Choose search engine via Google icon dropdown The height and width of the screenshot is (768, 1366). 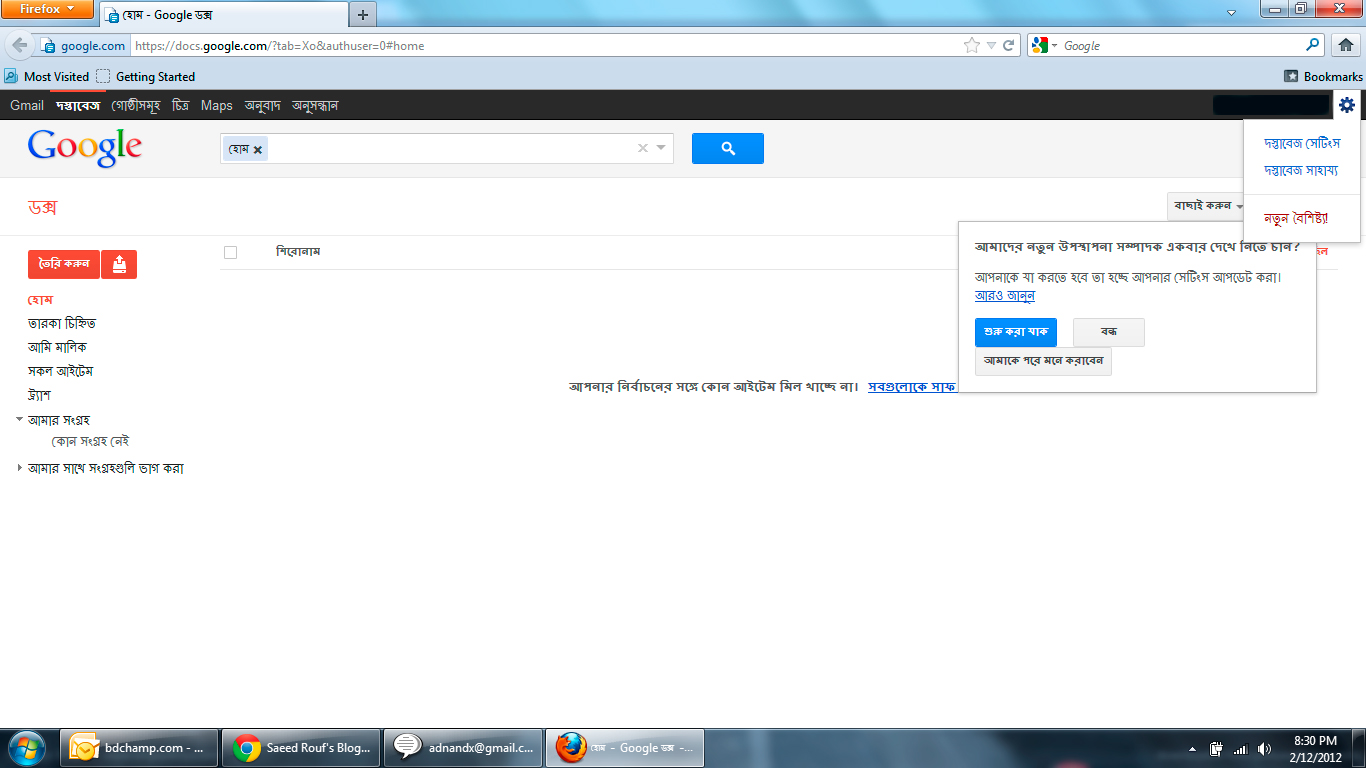tap(1044, 45)
